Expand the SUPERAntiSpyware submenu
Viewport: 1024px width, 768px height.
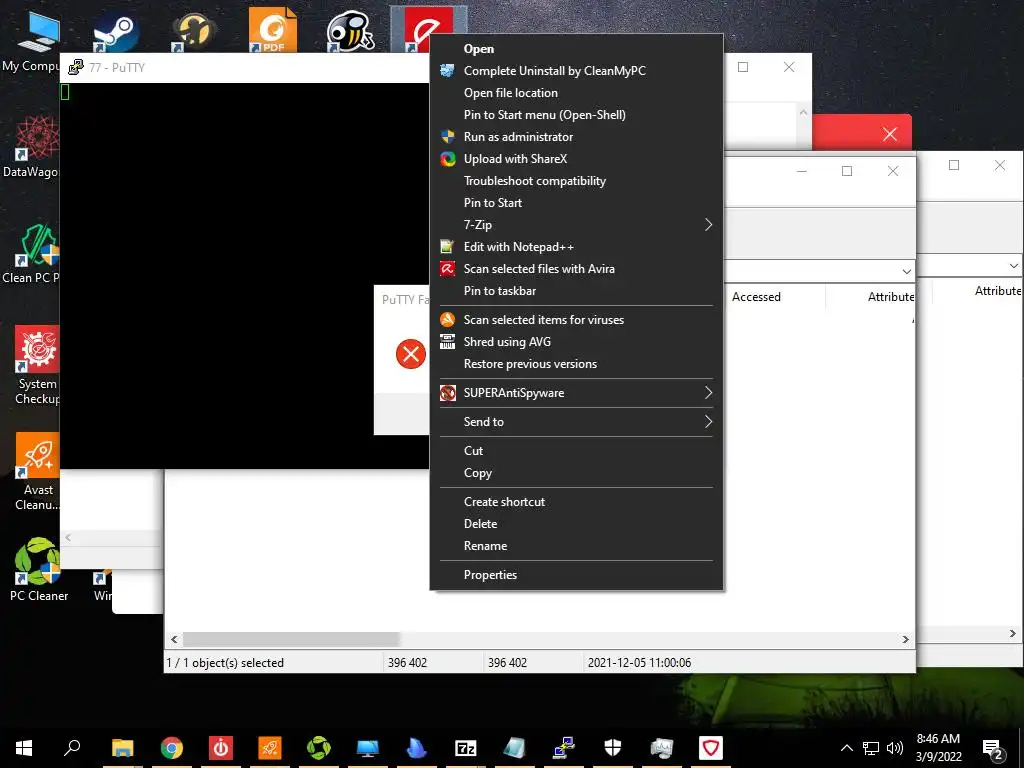(x=576, y=392)
